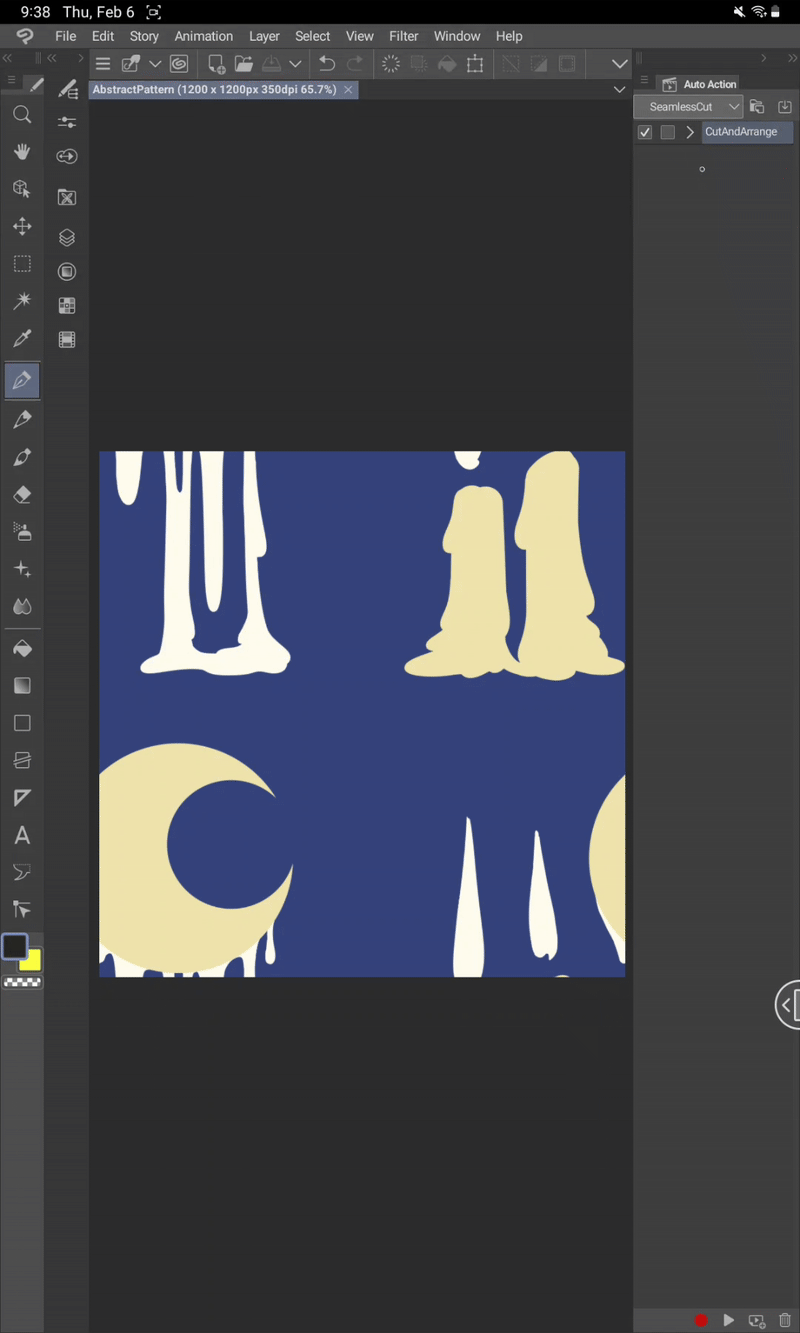The image size is (800, 1333).
Task: Select the Gradient tool
Action: click(x=22, y=686)
